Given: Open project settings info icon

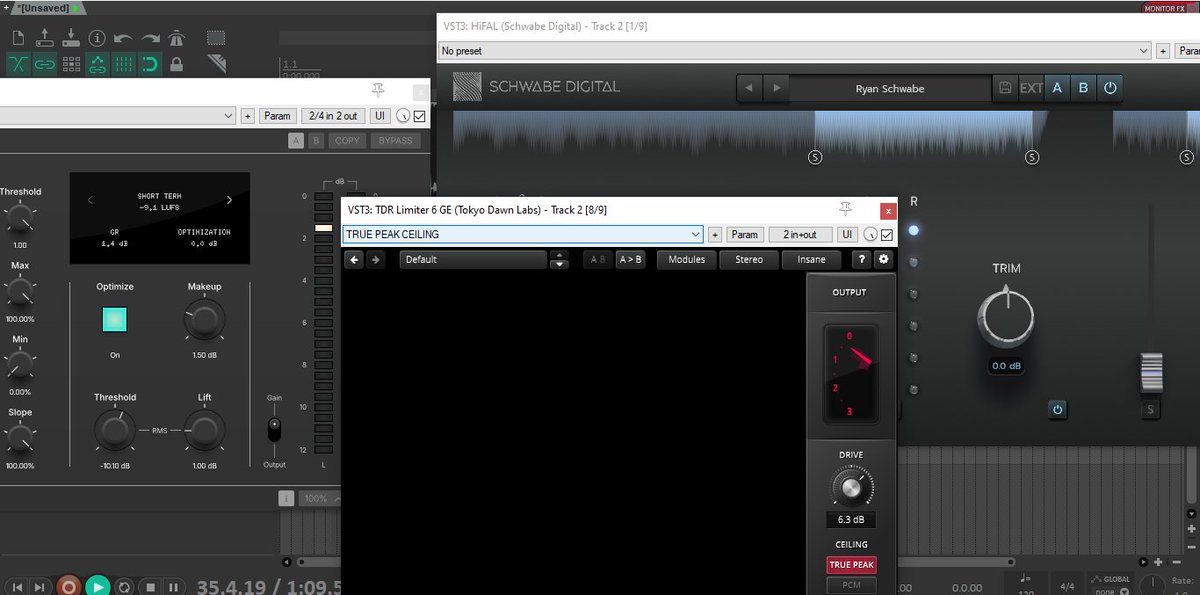Looking at the screenshot, I should 97,39.
